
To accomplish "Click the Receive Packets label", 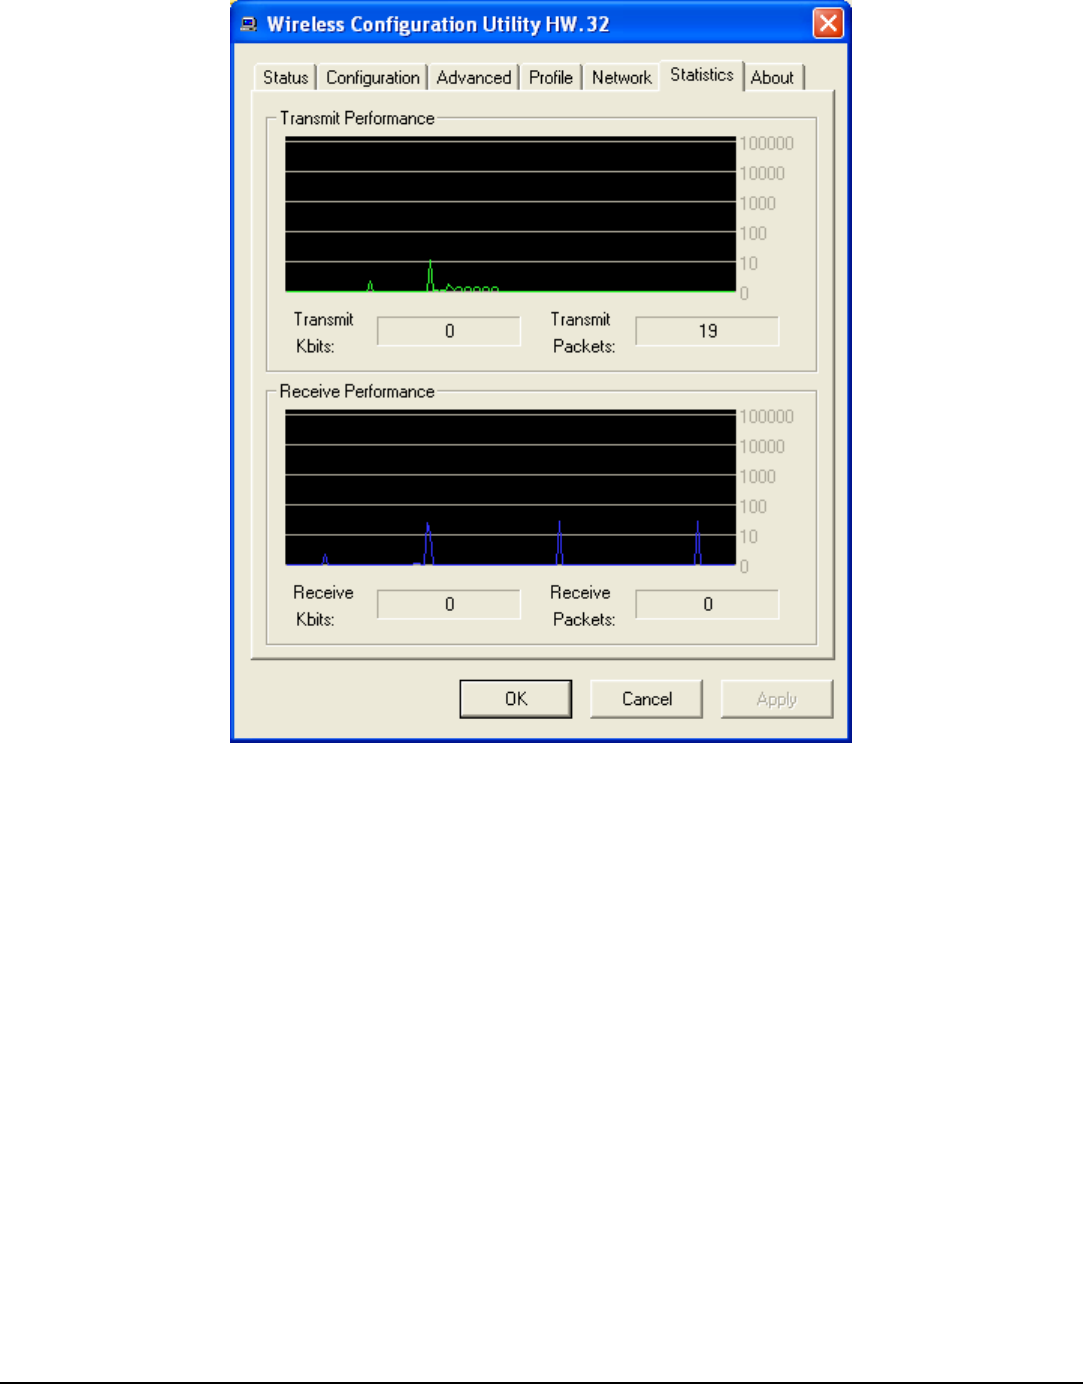I will [x=582, y=605].
